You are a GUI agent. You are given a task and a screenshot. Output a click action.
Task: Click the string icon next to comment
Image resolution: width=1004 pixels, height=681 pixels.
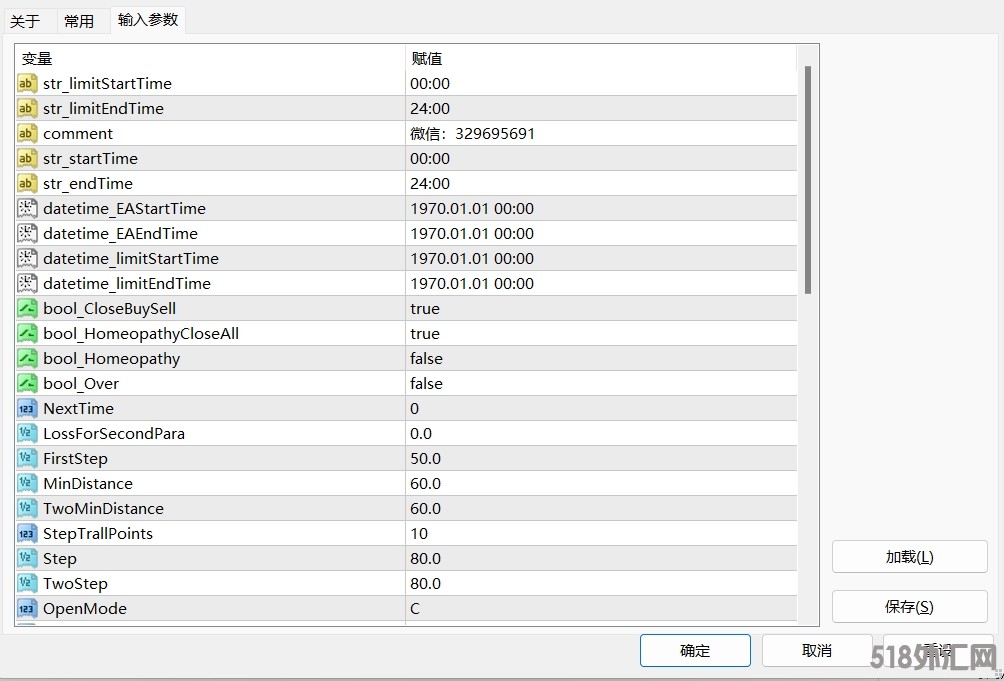tap(27, 134)
